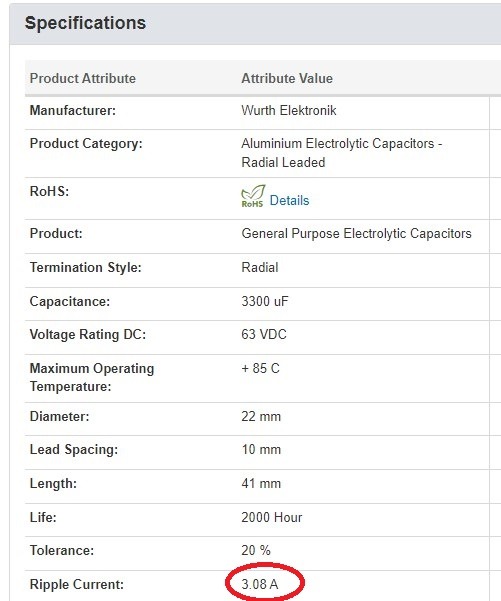Click the 20 % tolerance value
The image size is (501, 601).
[x=256, y=550]
